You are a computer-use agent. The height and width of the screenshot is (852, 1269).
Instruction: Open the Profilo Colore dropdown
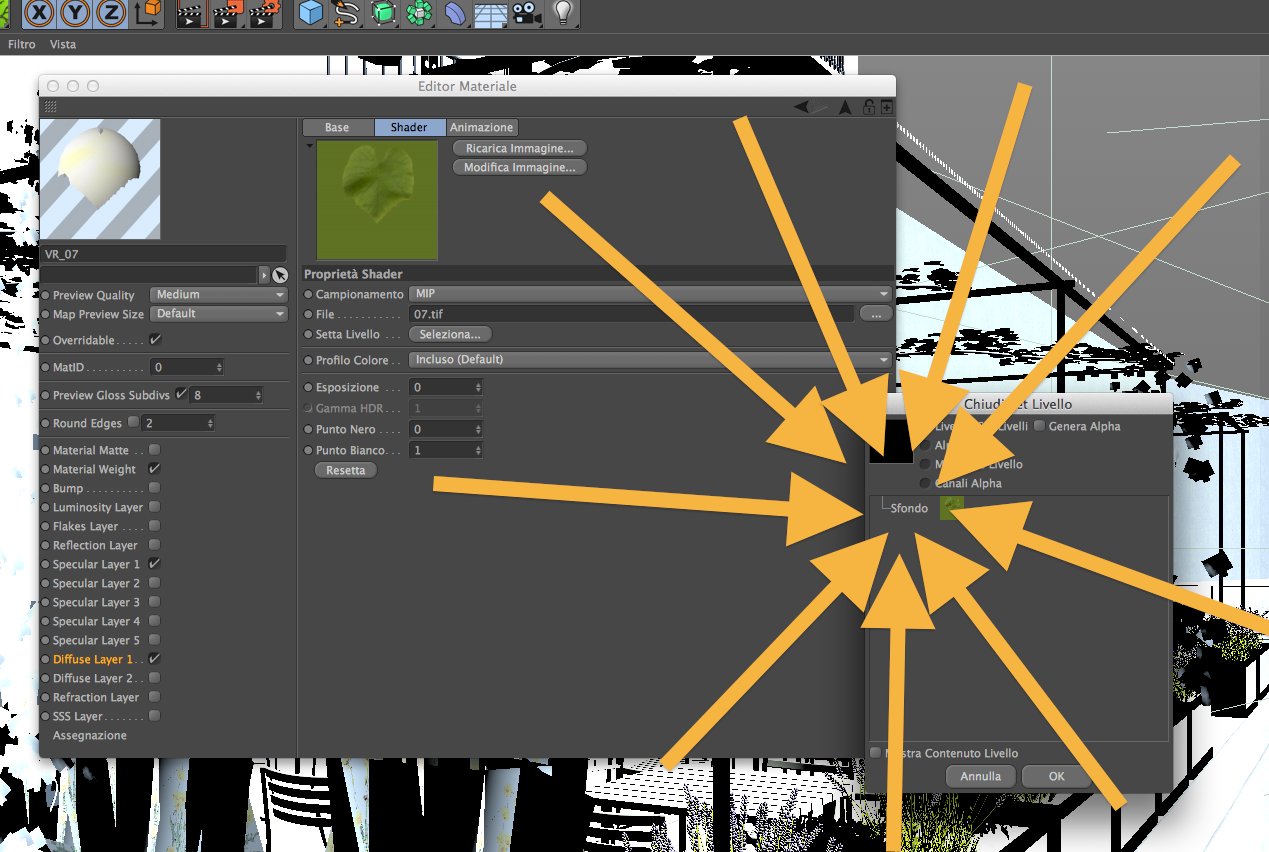(x=650, y=360)
